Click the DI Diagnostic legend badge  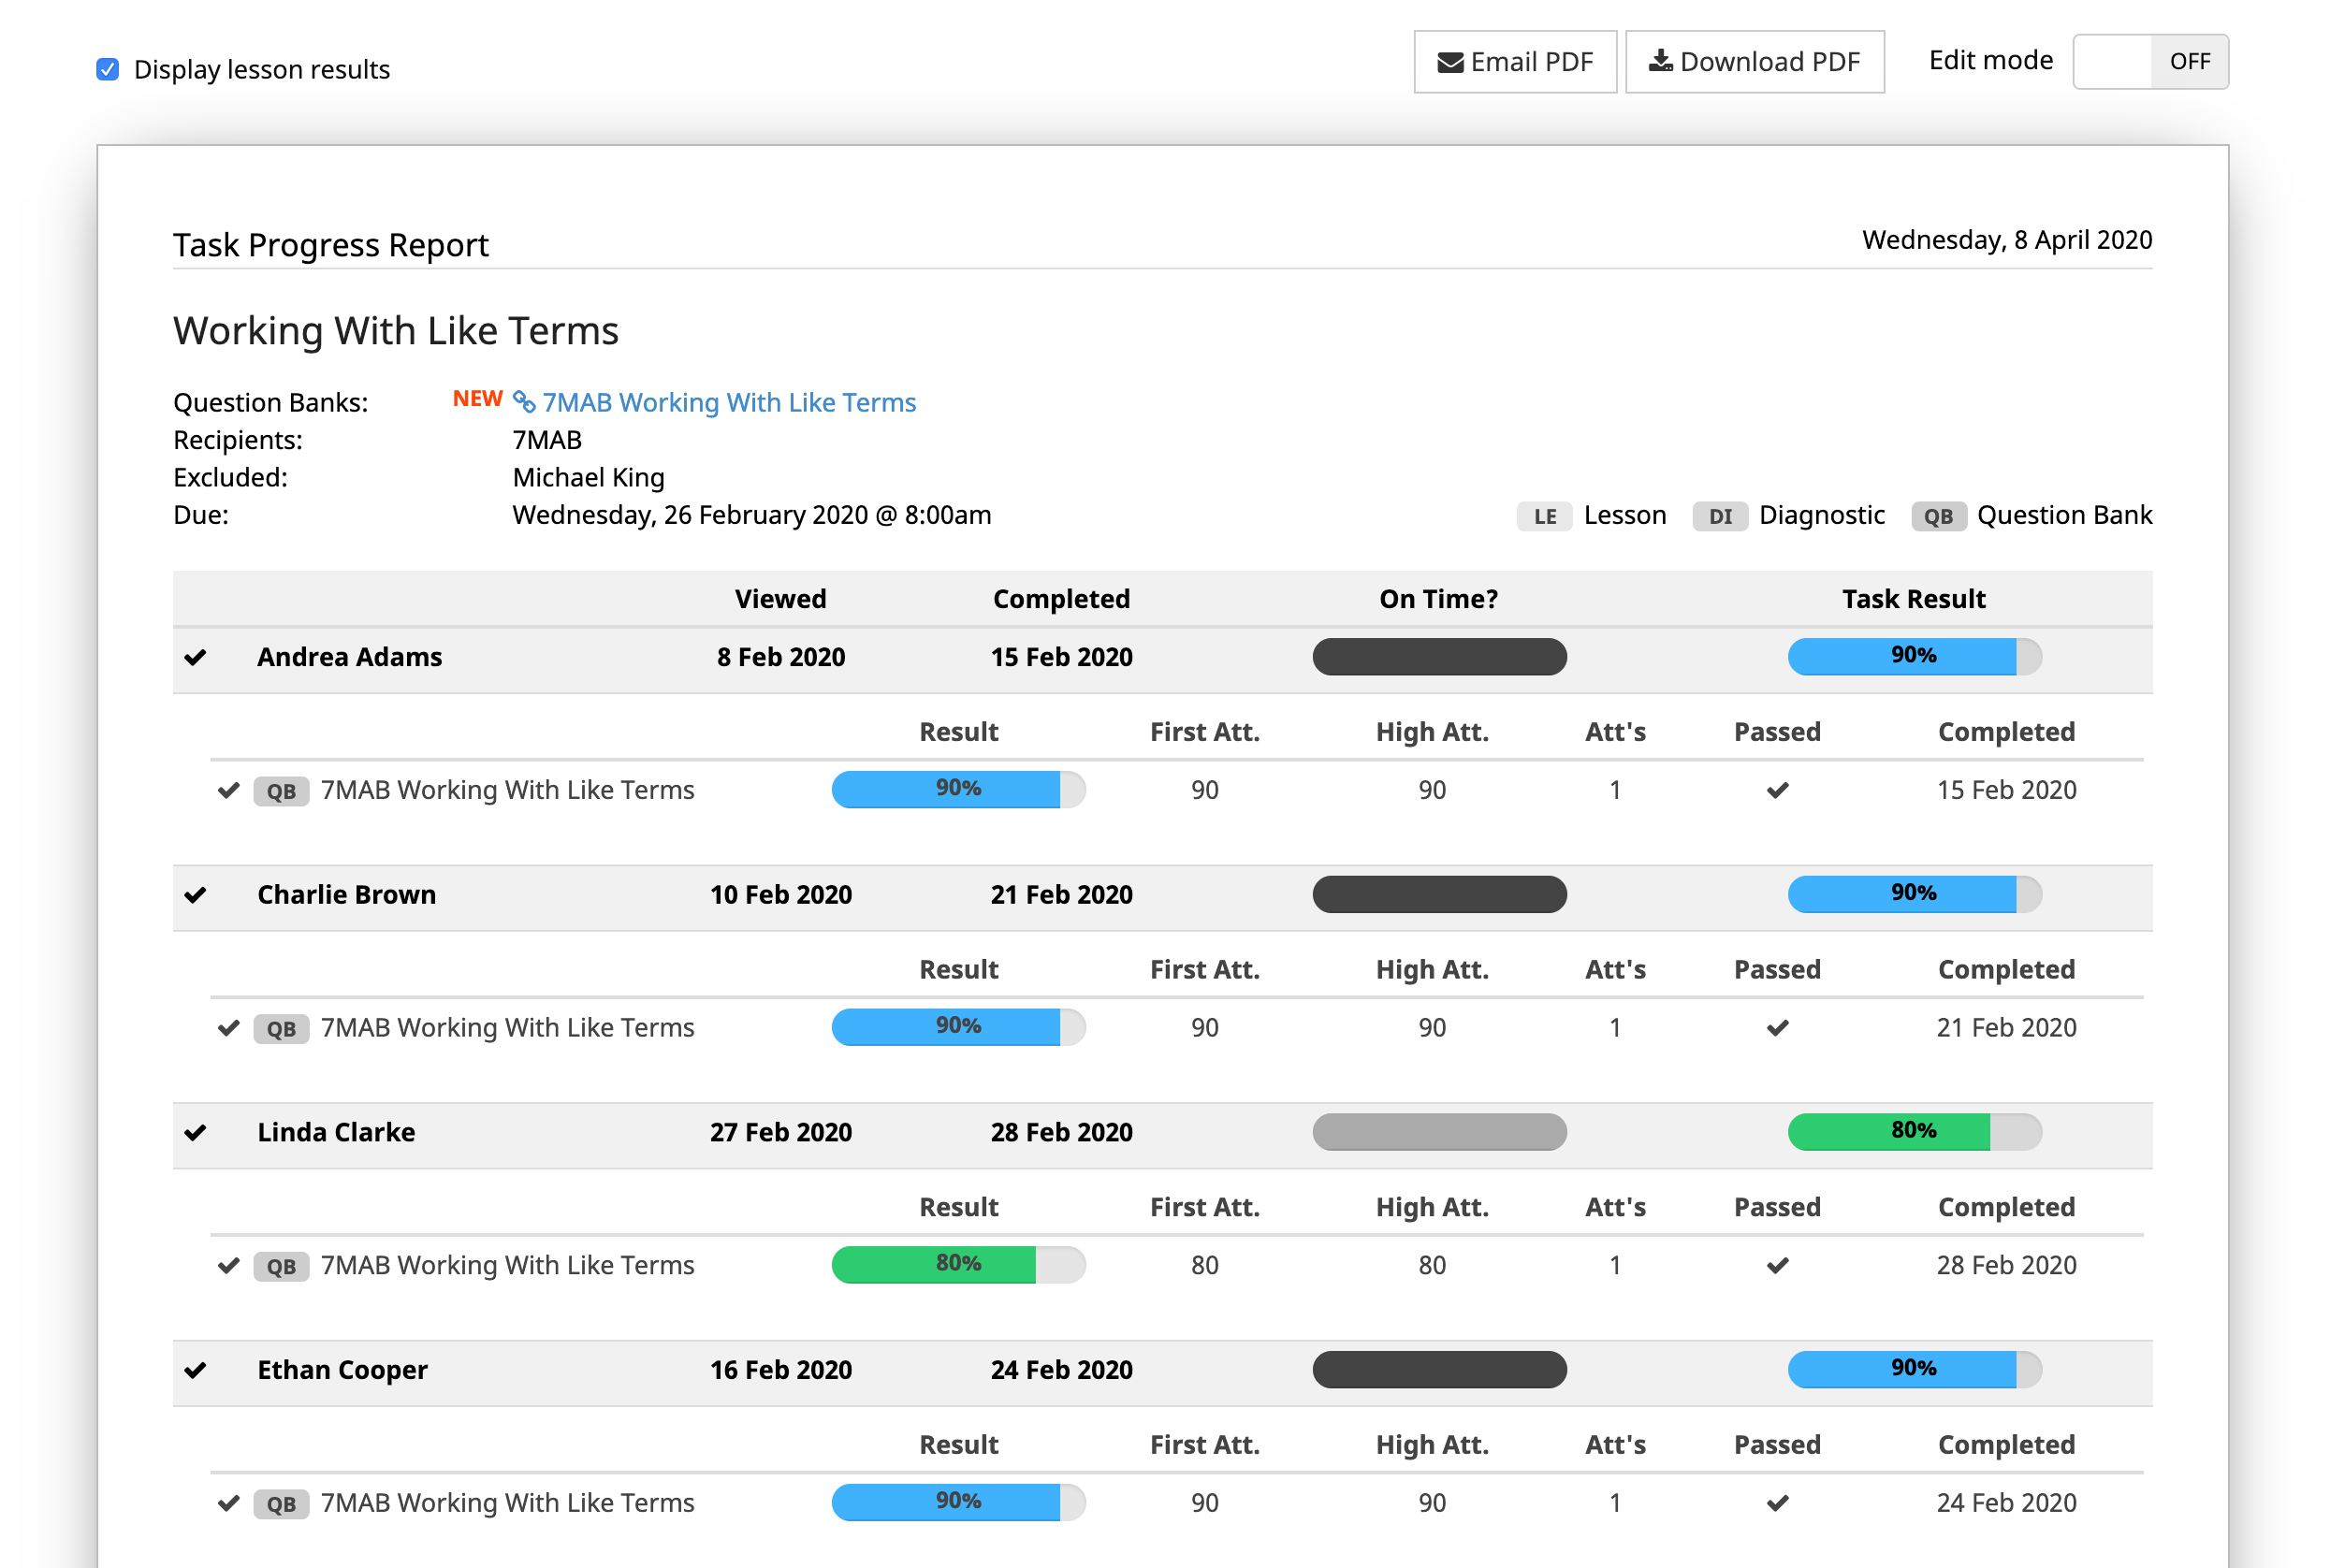[x=1719, y=516]
